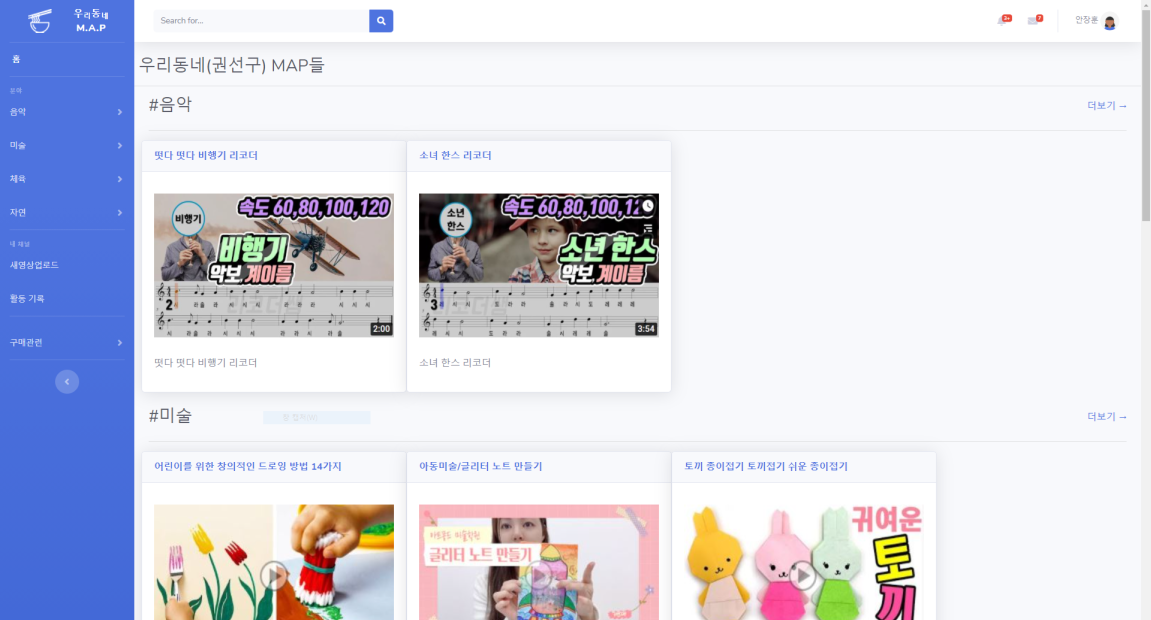1151x620 pixels.
Task: Expand the 미술 sidebar category
Action: (x=66, y=145)
